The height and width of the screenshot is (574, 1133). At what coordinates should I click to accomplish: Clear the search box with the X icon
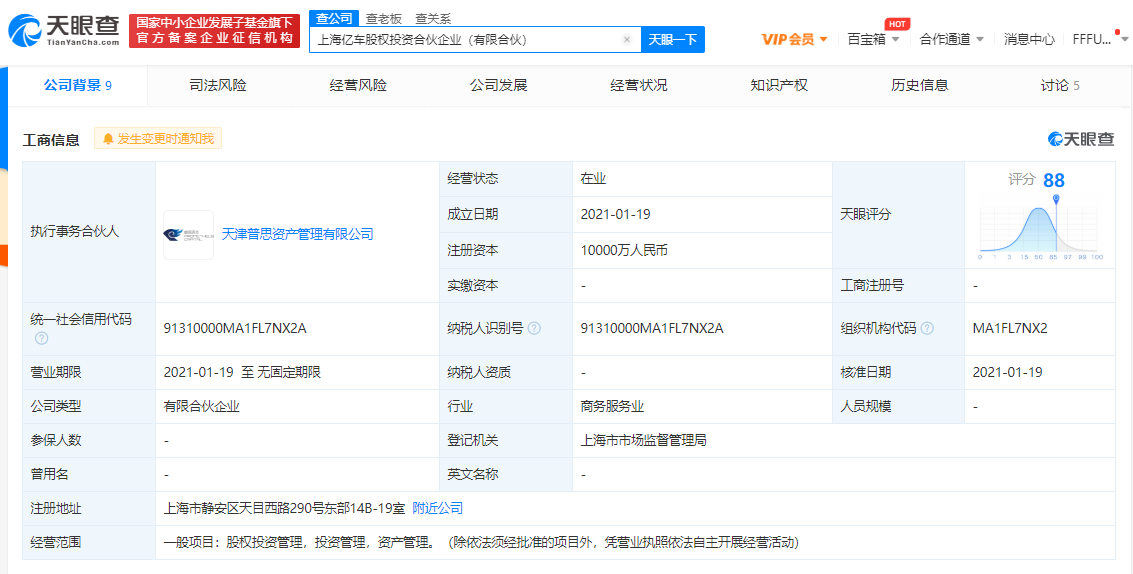(x=627, y=40)
